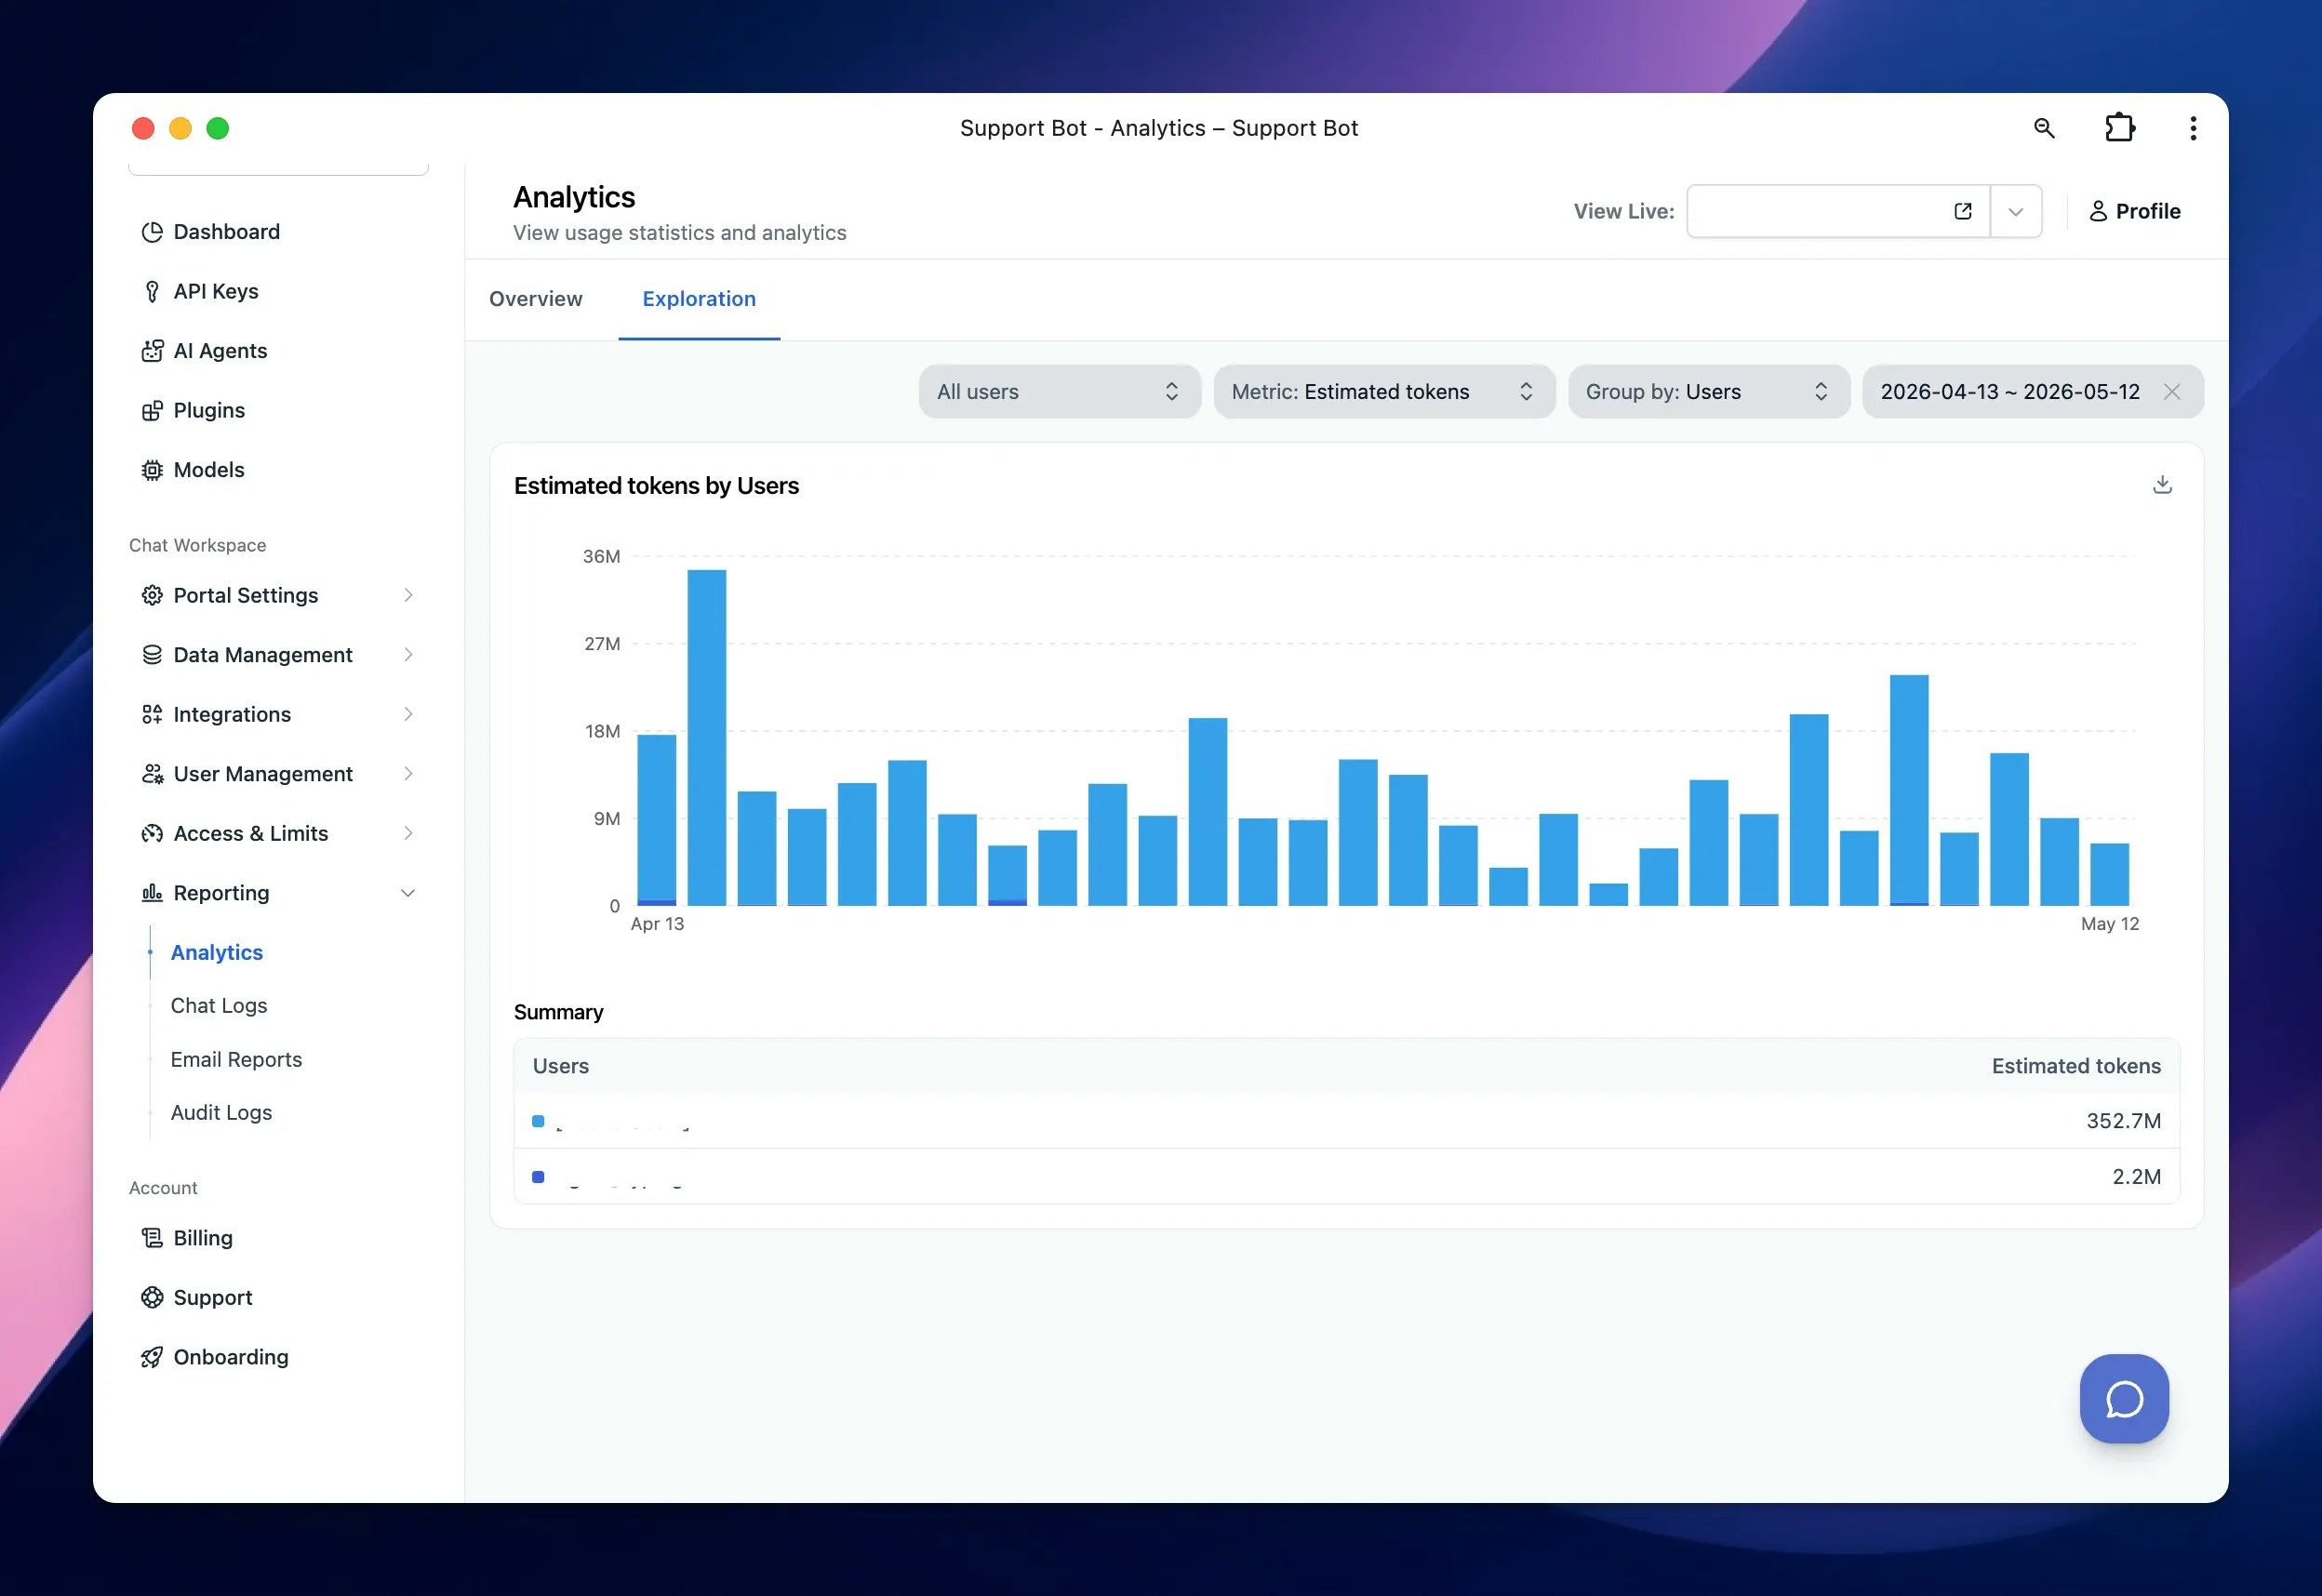Click the Billing receipt icon

(152, 1238)
